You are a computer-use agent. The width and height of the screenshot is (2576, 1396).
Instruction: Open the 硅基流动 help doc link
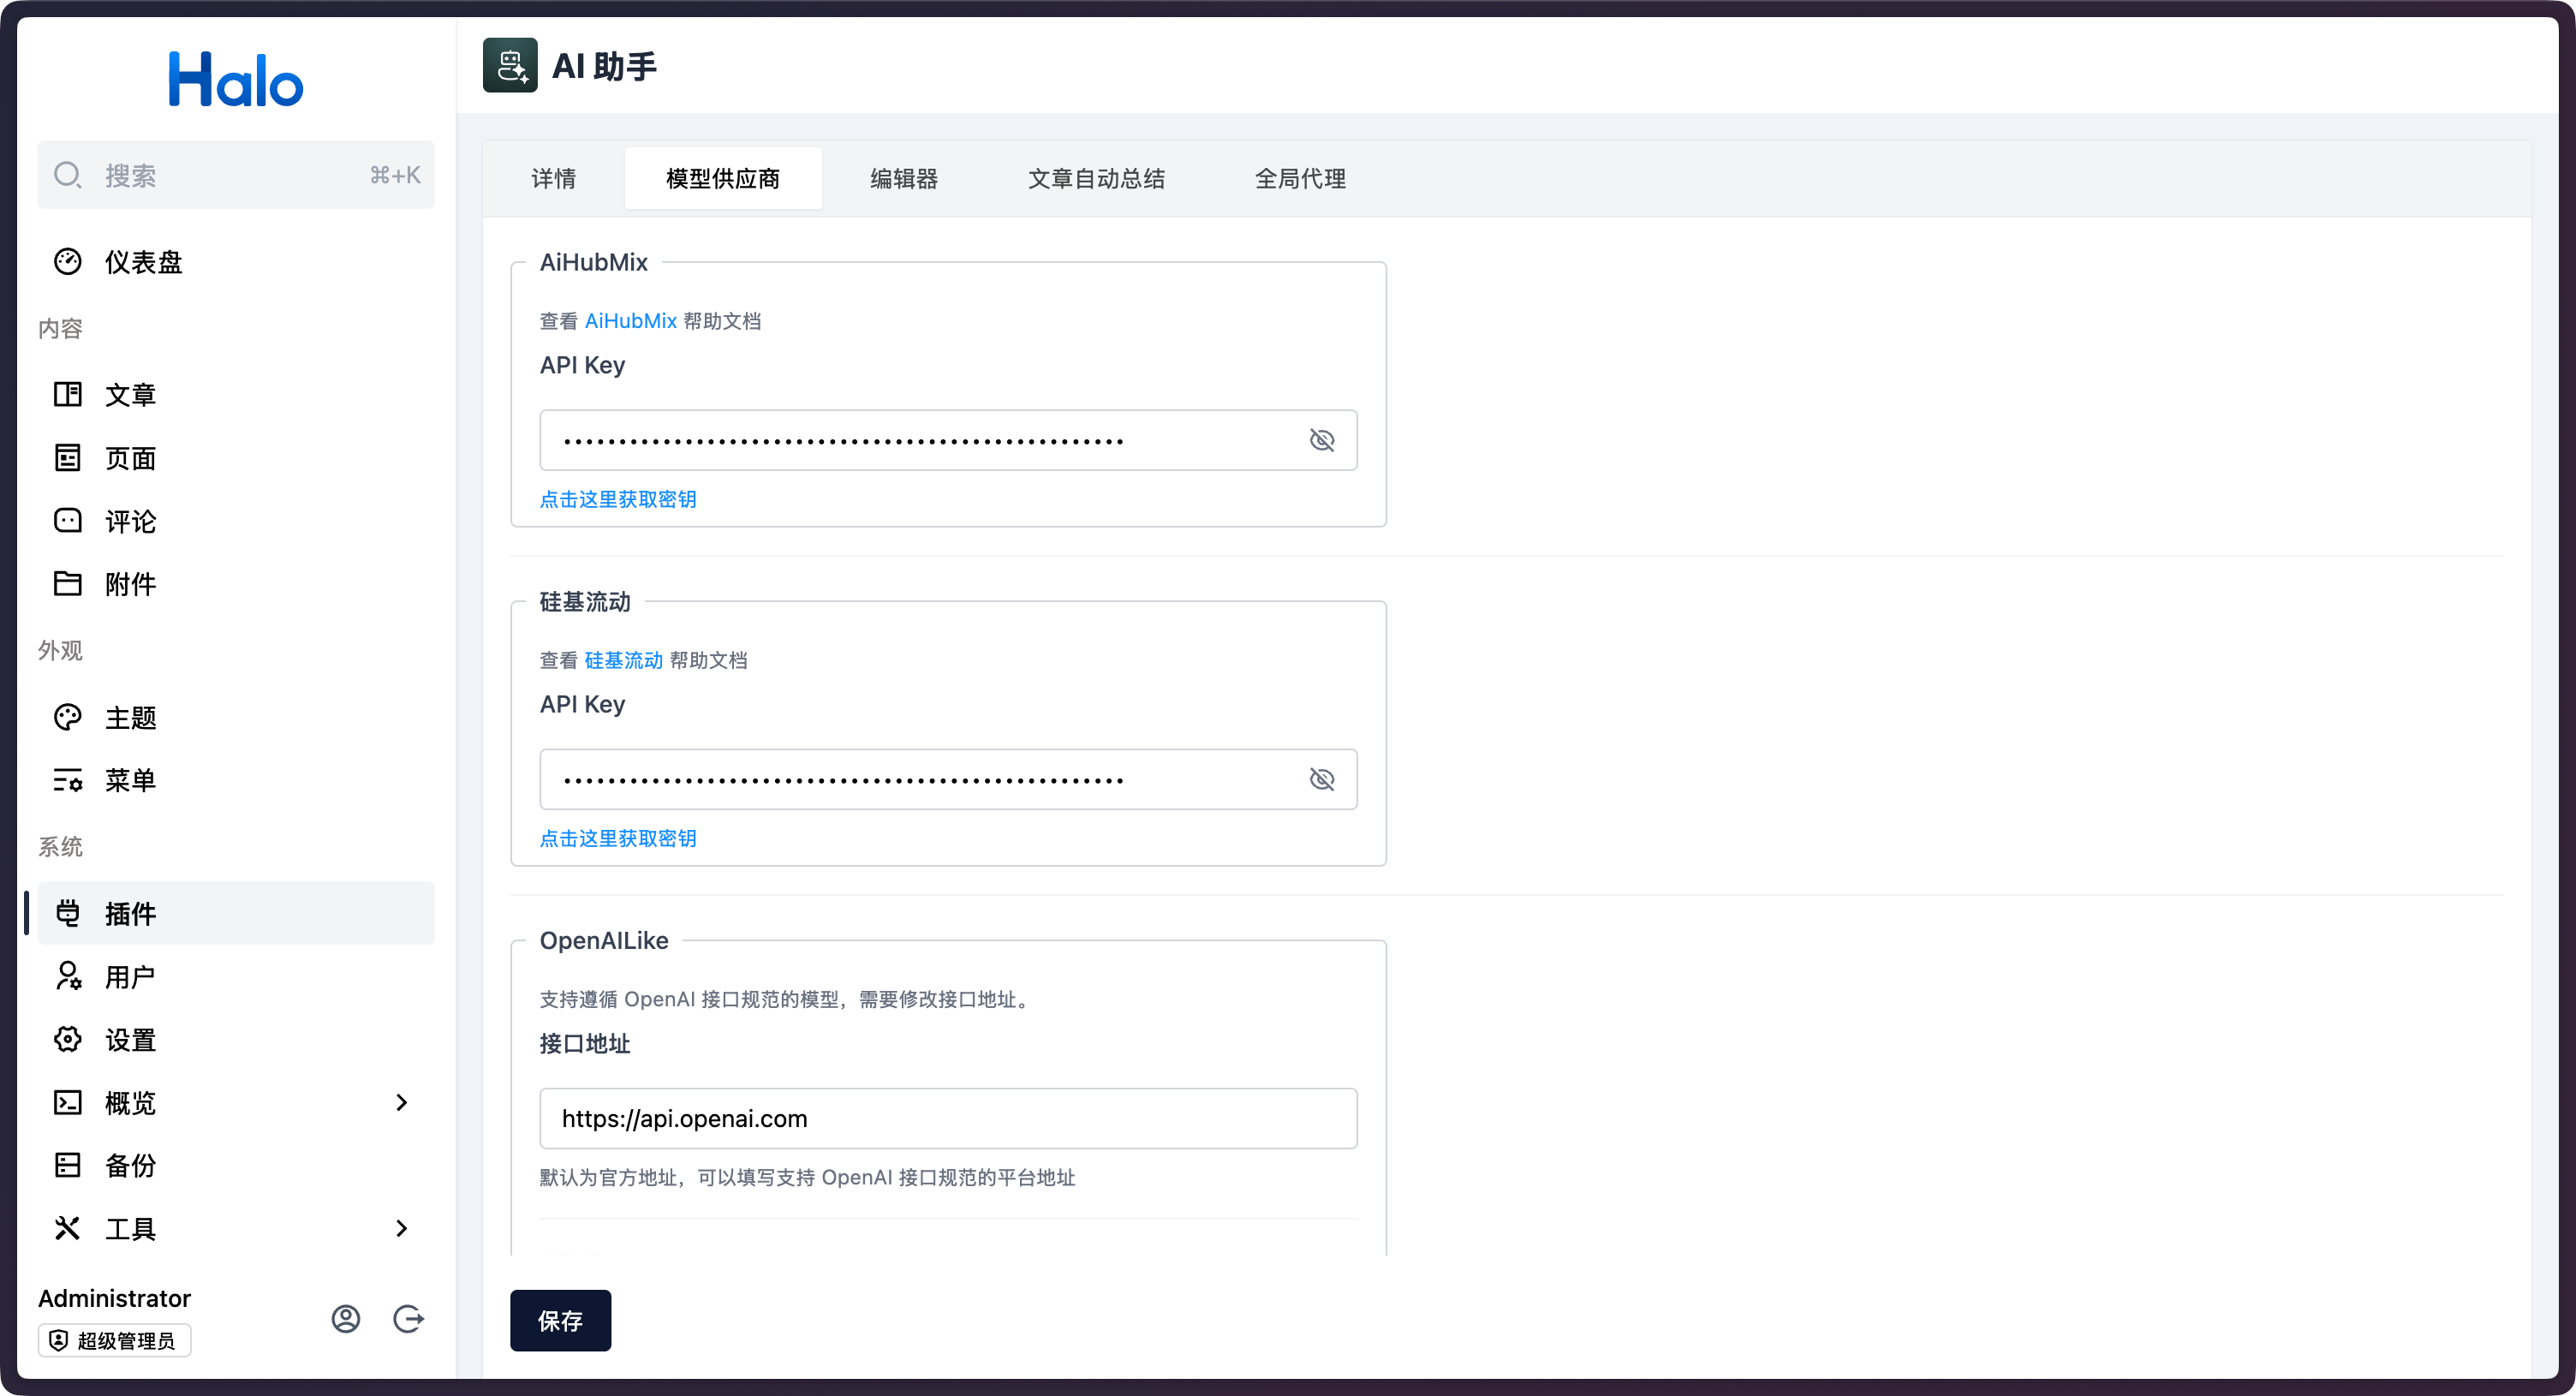pyautogui.click(x=624, y=660)
